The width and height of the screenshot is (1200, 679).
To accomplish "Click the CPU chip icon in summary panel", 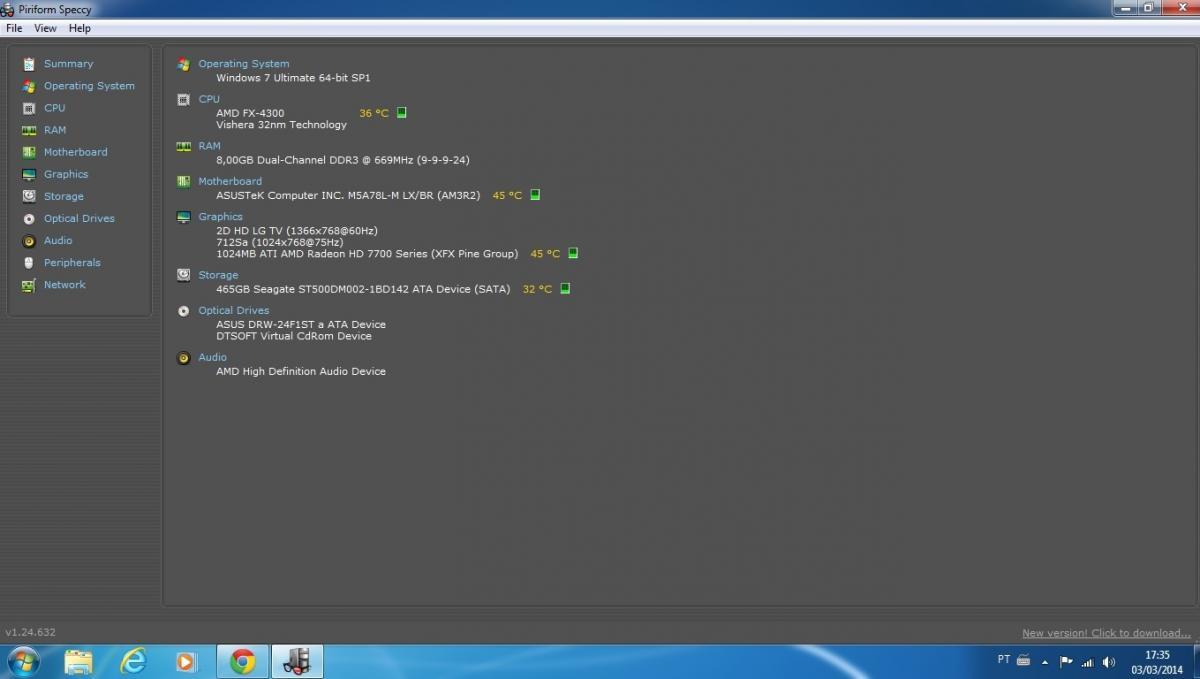I will (183, 99).
